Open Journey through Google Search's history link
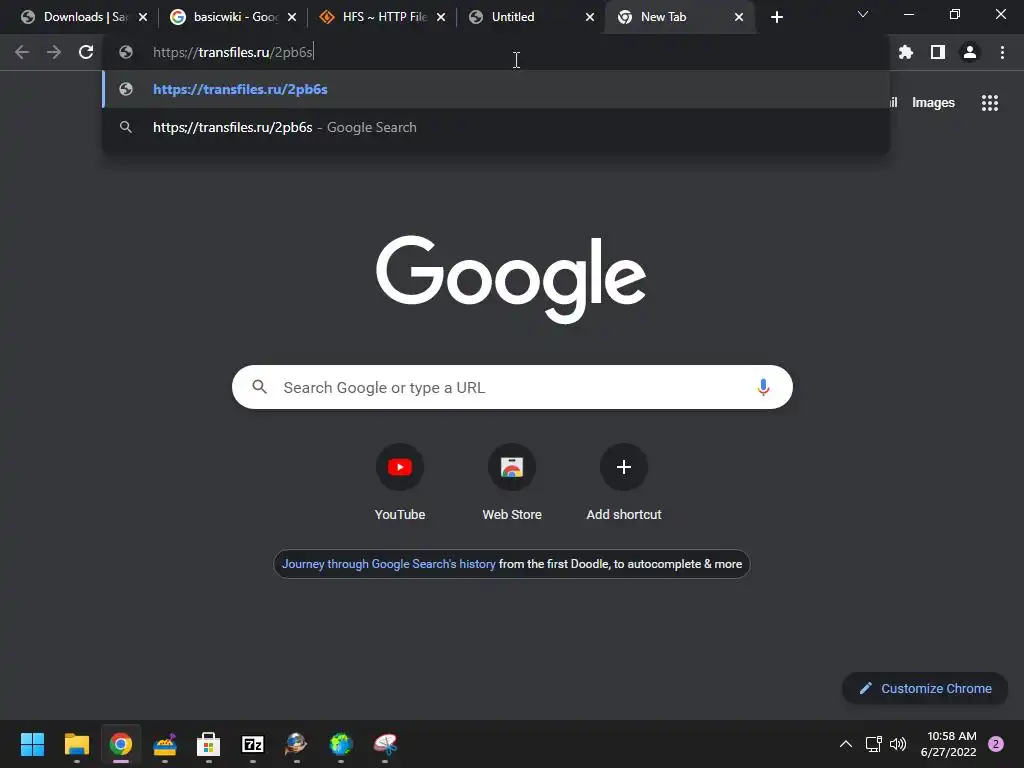 [x=389, y=564]
